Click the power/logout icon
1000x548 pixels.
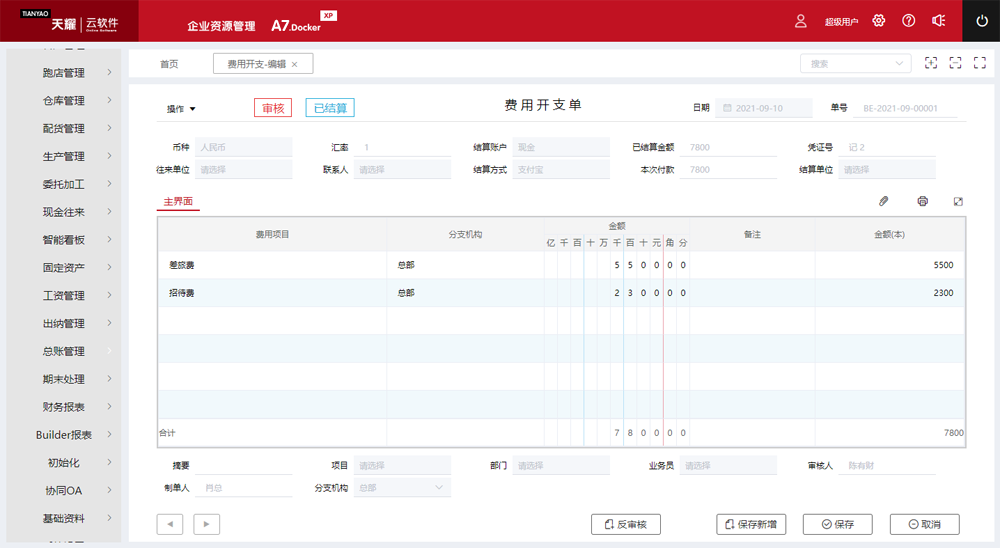click(x=981, y=20)
